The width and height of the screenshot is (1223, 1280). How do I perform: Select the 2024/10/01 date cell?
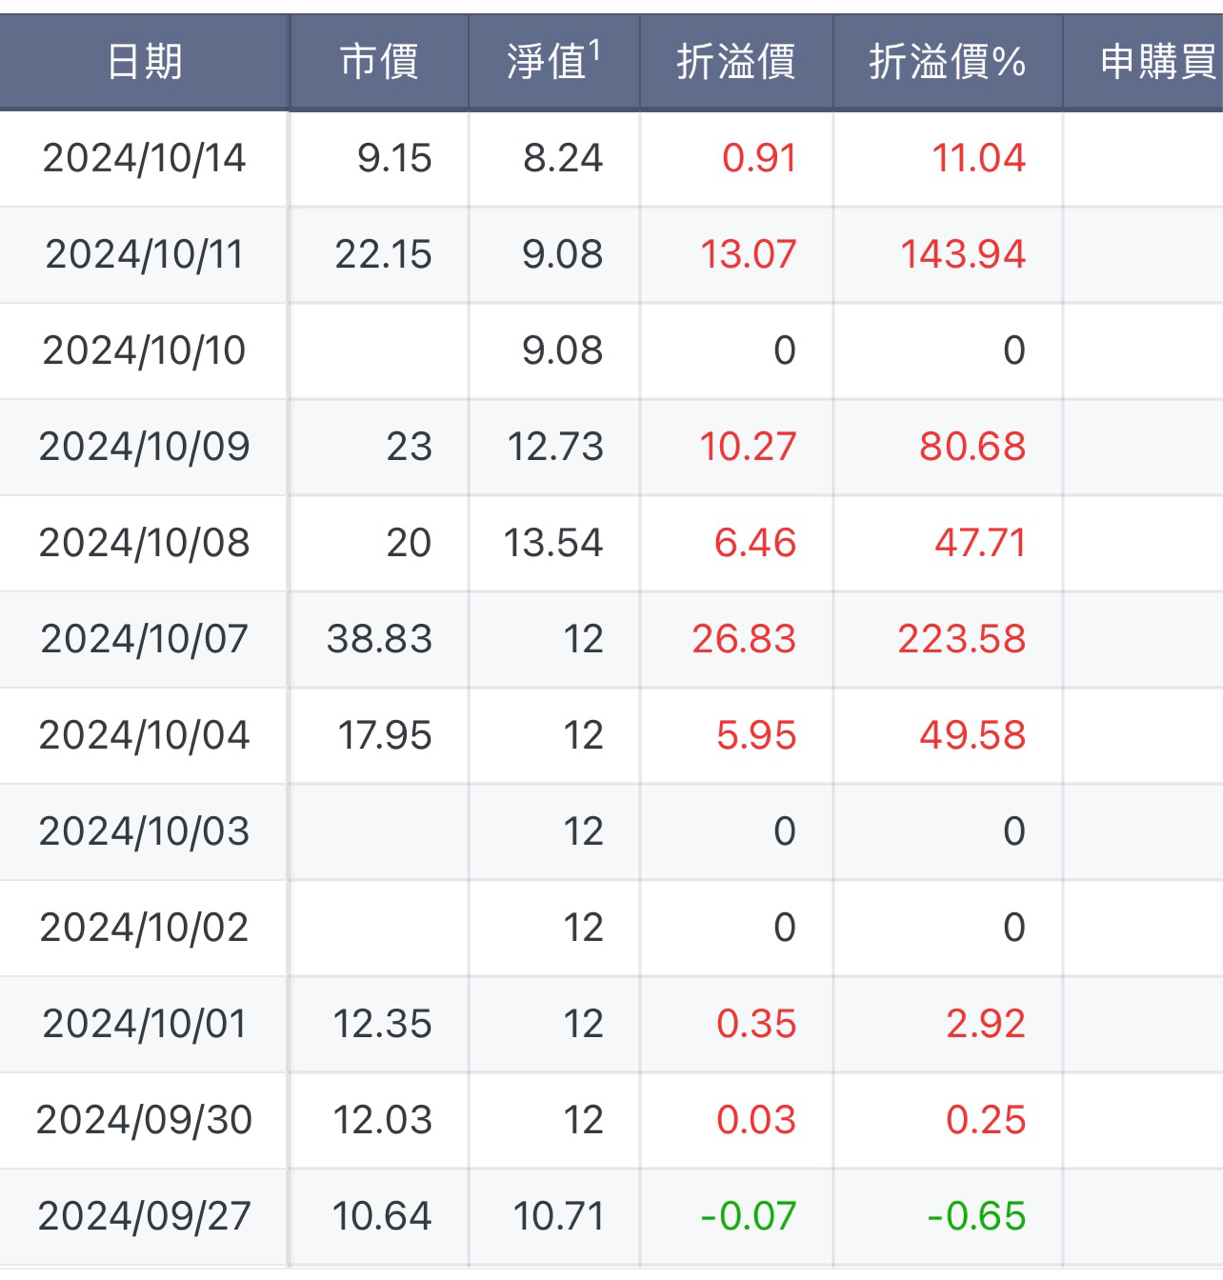tap(144, 1024)
